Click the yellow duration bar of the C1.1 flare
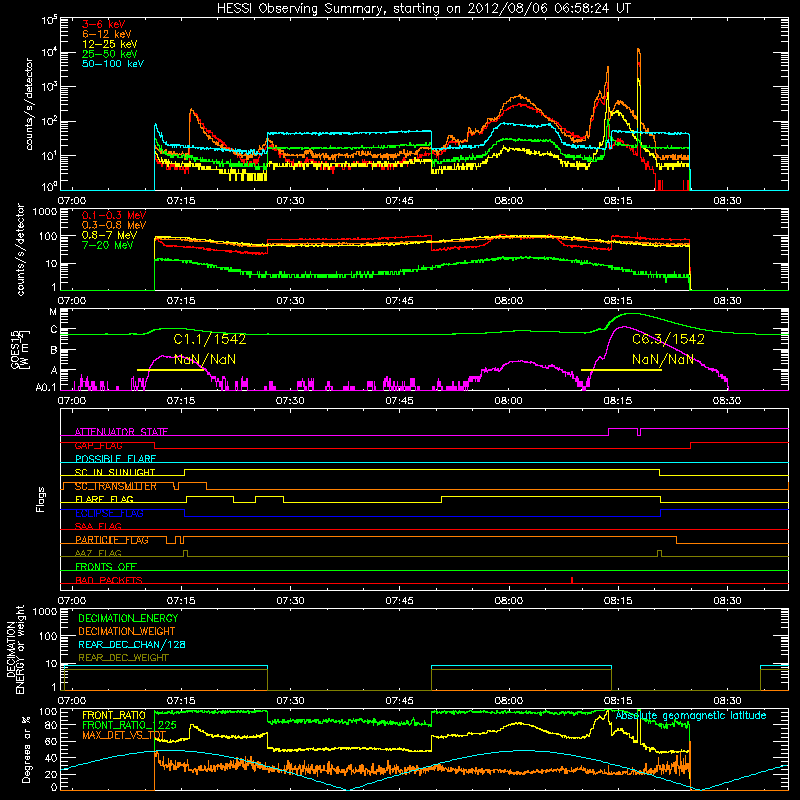The width and height of the screenshot is (800, 800). (171, 370)
